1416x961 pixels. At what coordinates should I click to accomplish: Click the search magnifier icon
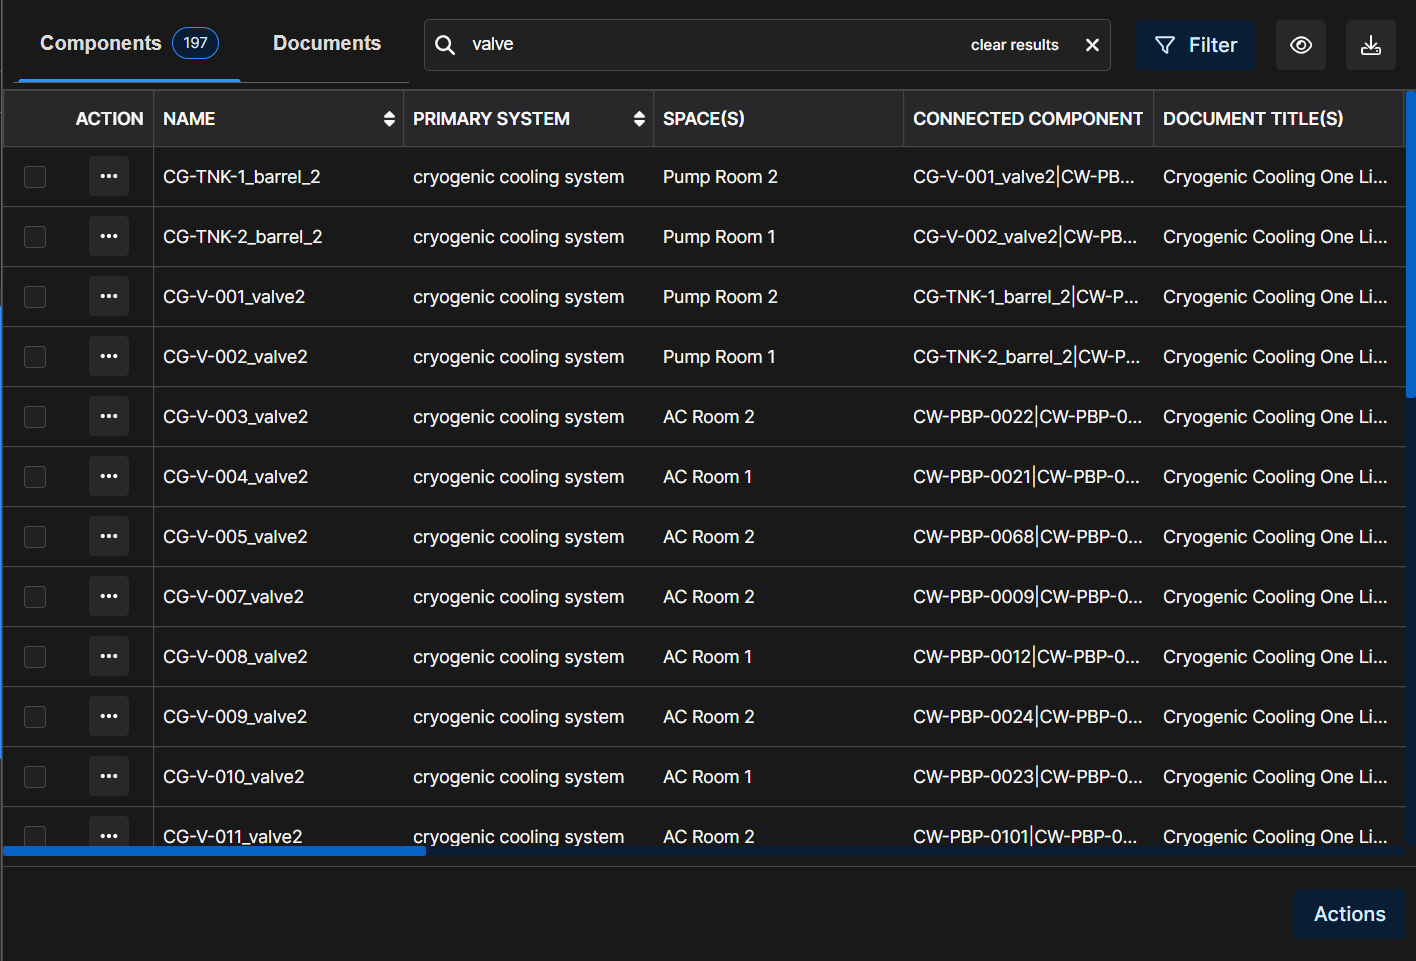pos(445,45)
